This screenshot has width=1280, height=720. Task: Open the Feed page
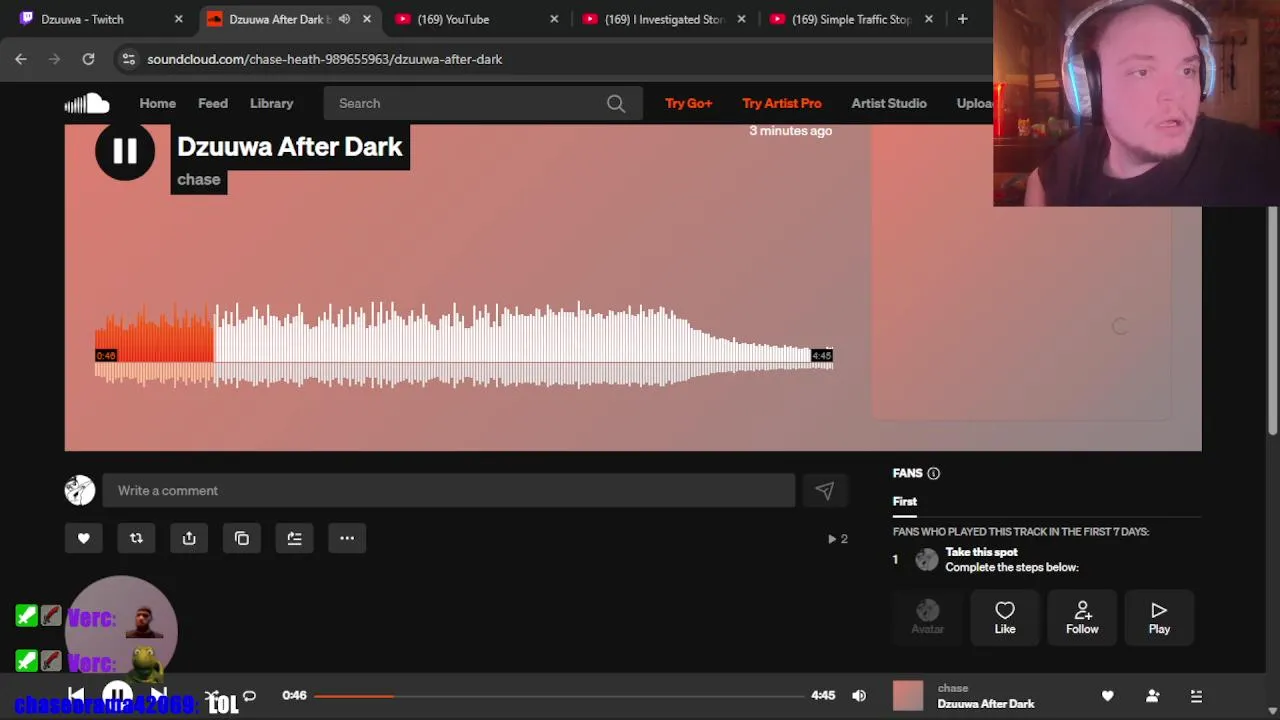pos(213,103)
